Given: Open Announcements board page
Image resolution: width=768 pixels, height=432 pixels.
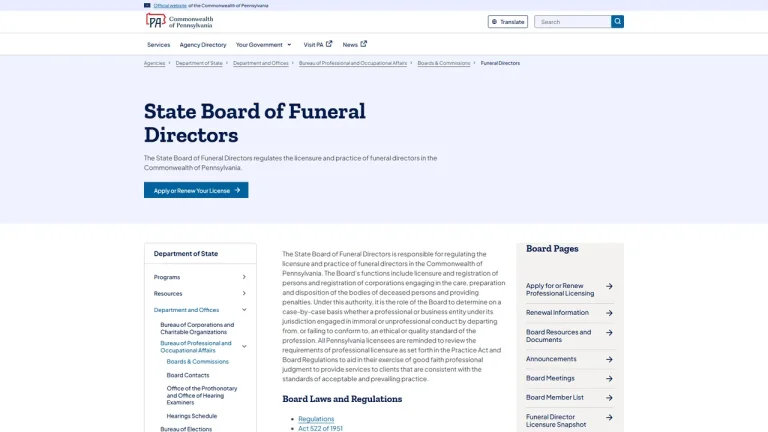Looking at the screenshot, I should pos(551,359).
